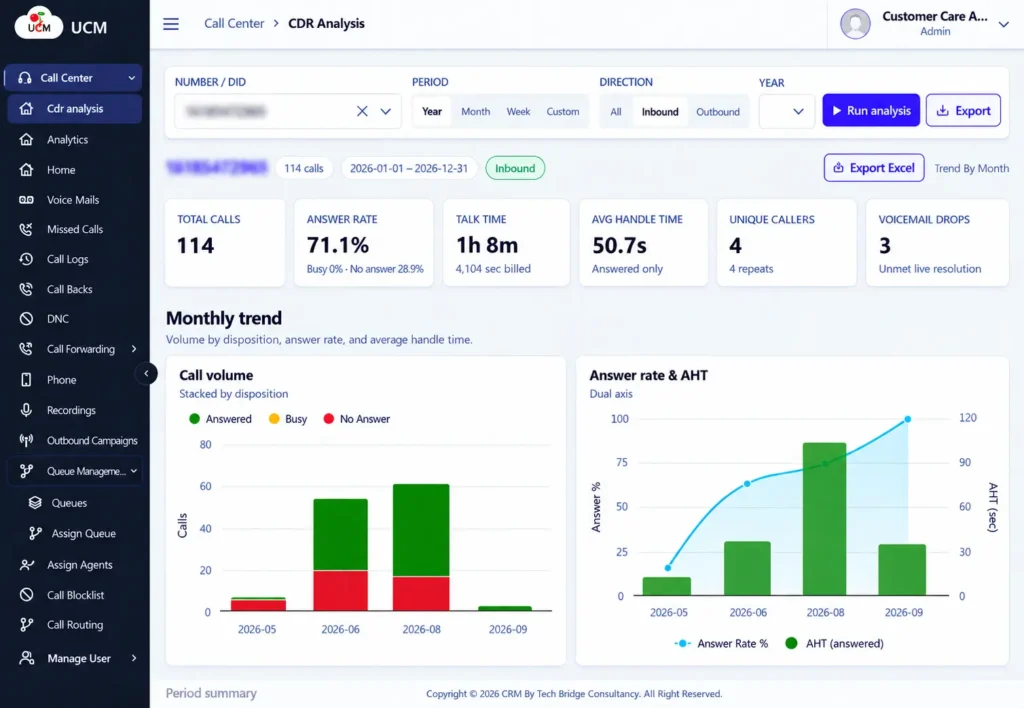Open the Call Routing icon
The width and height of the screenshot is (1024, 708).
point(26,625)
